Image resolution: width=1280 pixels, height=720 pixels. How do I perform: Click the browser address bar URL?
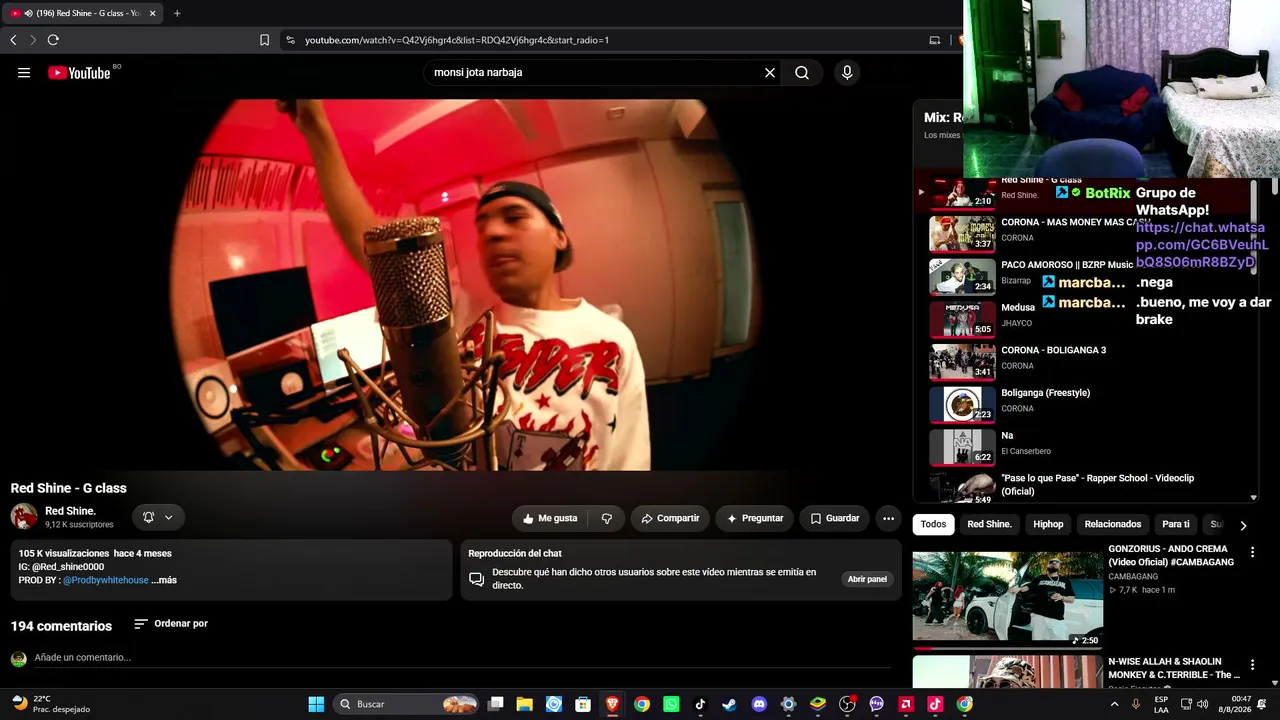tap(457, 40)
